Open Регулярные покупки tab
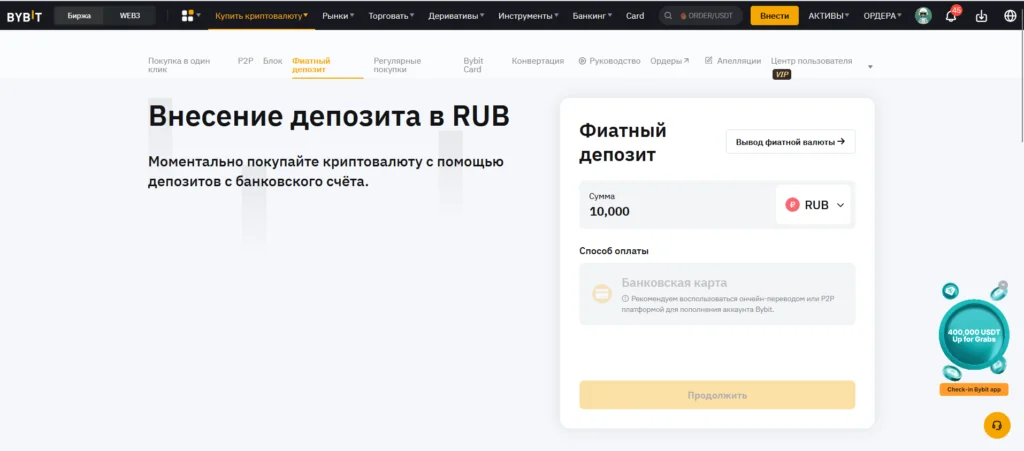This screenshot has height=451, width=1024. (x=397, y=65)
